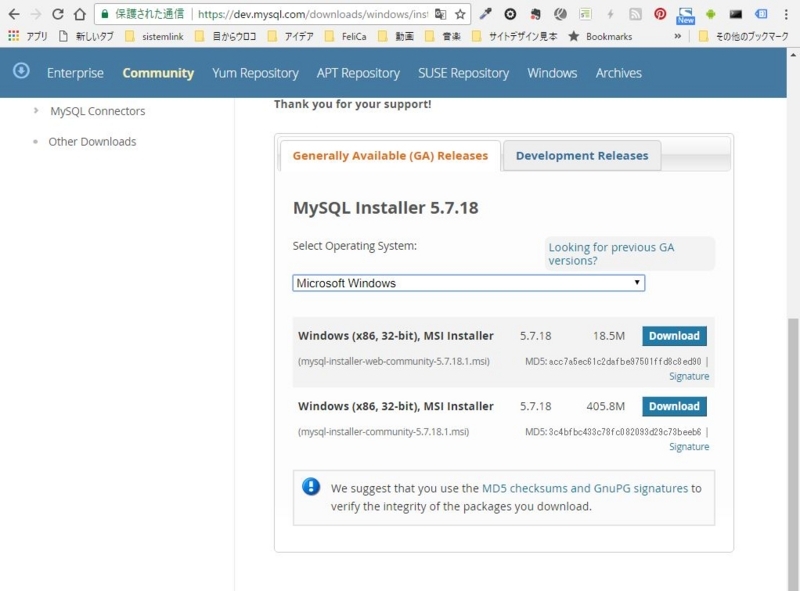Open the SUSE Repository navigation item

point(463,73)
